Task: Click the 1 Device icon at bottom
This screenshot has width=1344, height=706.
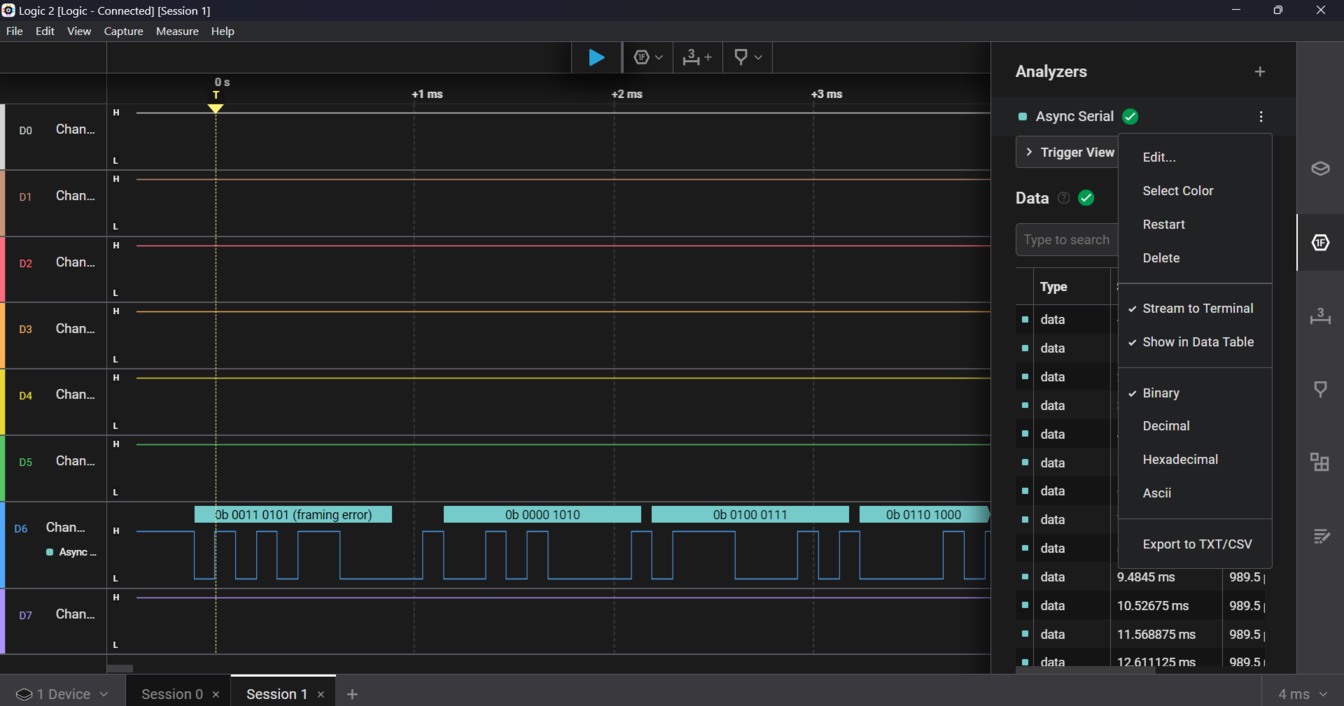Action: pos(24,694)
